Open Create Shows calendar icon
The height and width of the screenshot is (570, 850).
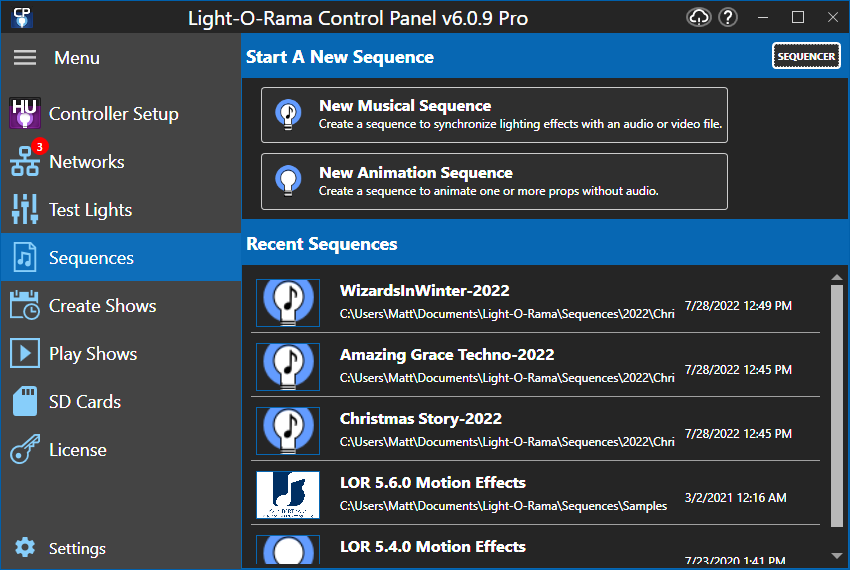pyautogui.click(x=24, y=305)
